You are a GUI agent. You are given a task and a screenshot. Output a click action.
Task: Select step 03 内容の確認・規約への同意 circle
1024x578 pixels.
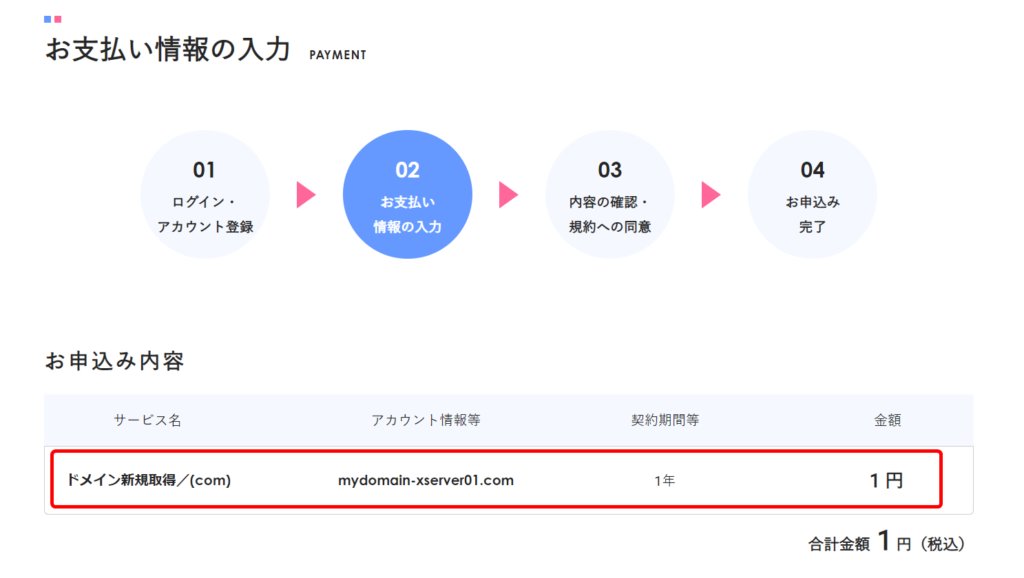(x=610, y=195)
